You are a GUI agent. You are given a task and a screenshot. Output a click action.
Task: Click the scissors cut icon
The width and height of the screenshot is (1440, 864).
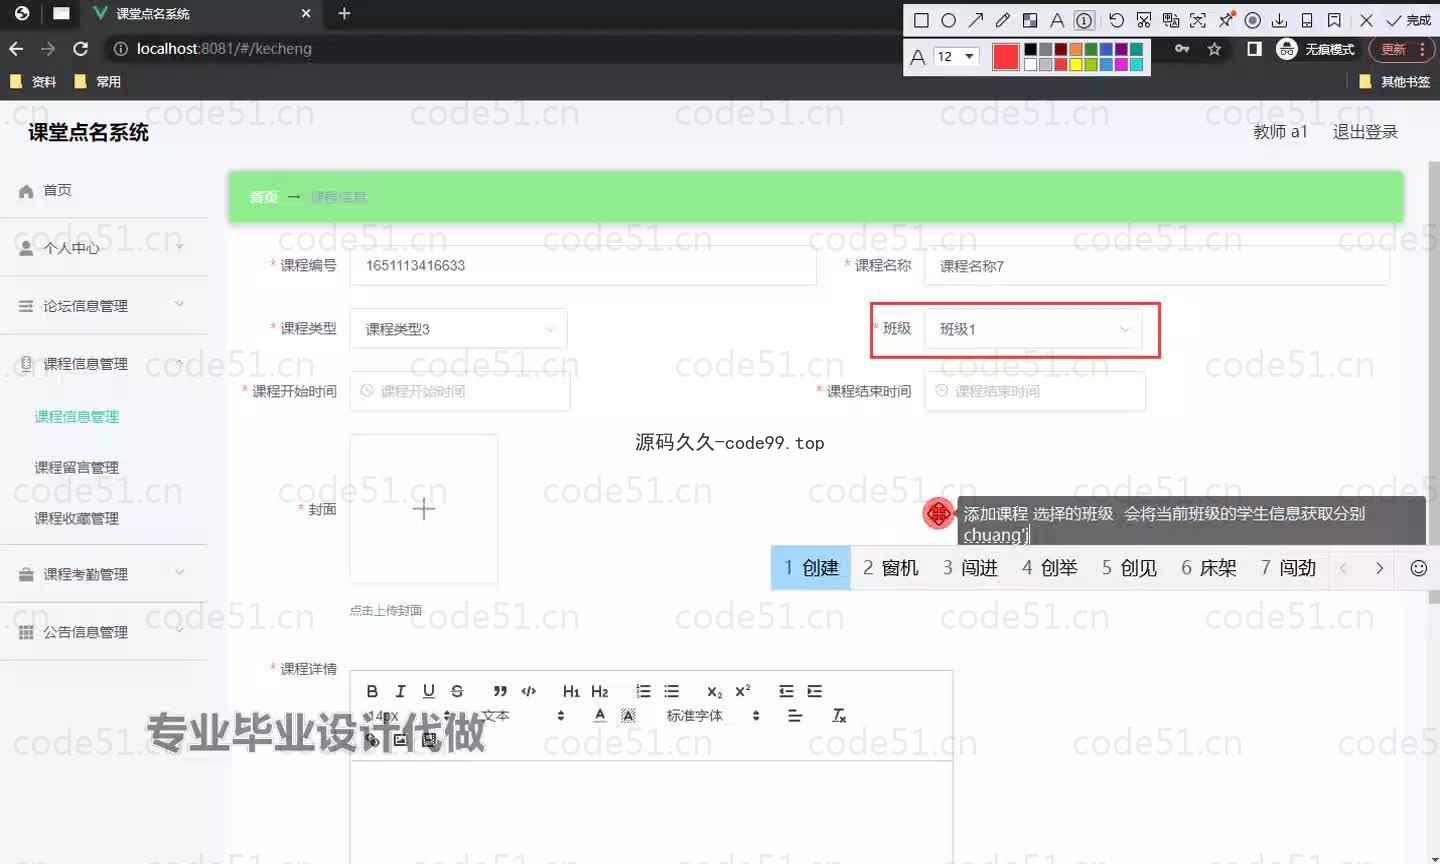[x=1143, y=20]
